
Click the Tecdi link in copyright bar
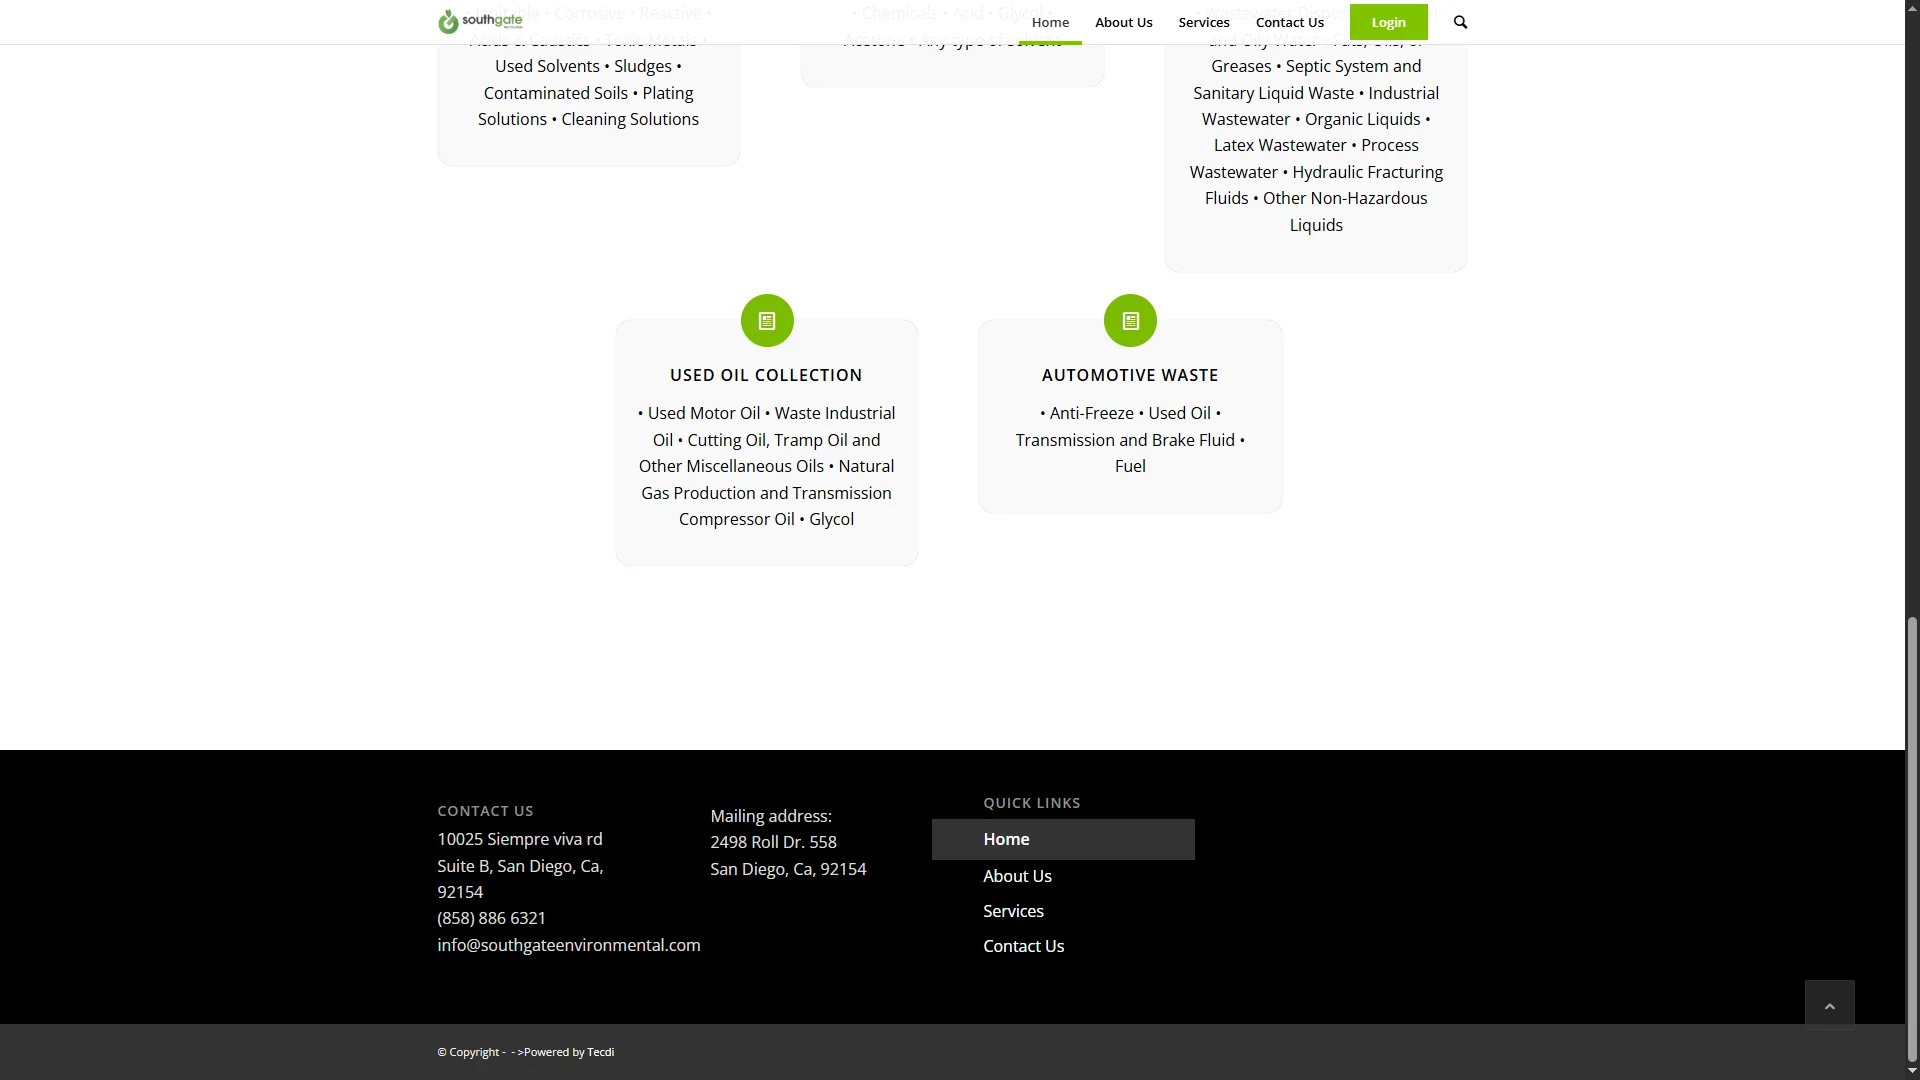pyautogui.click(x=600, y=1052)
